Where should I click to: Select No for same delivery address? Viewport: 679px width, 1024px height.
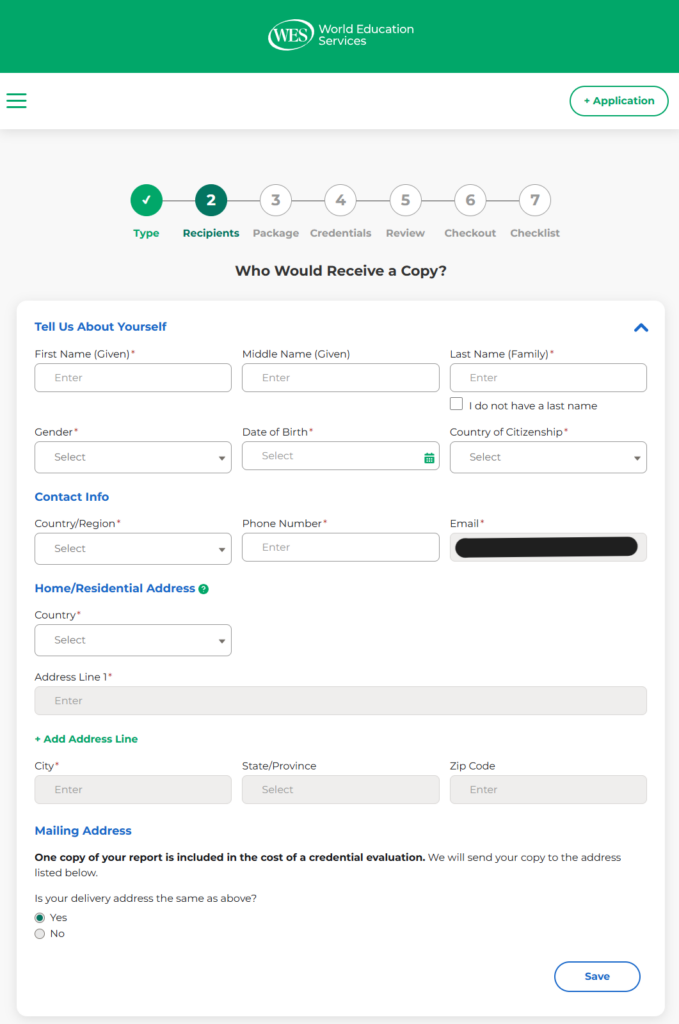pyautogui.click(x=40, y=934)
